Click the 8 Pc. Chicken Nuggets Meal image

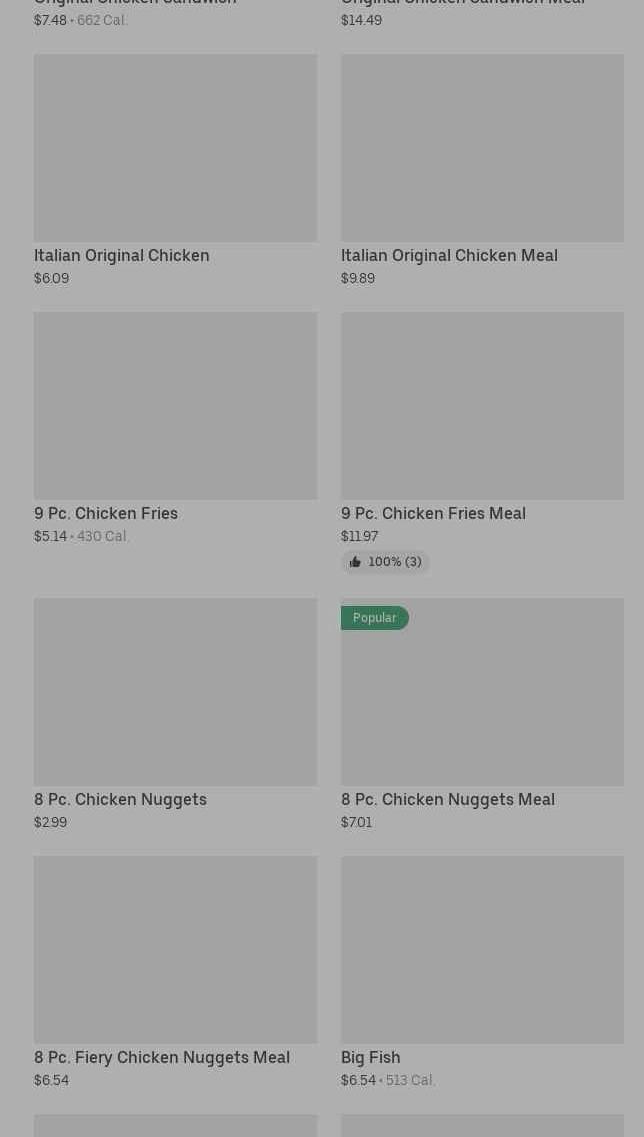click(481, 700)
